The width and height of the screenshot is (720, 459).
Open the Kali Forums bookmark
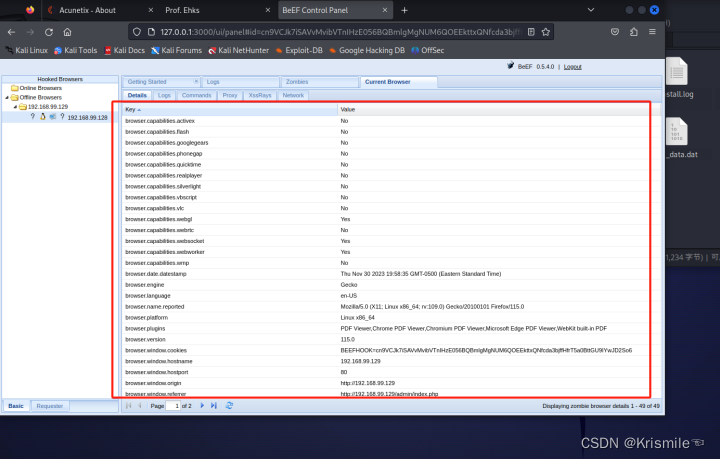(176, 50)
